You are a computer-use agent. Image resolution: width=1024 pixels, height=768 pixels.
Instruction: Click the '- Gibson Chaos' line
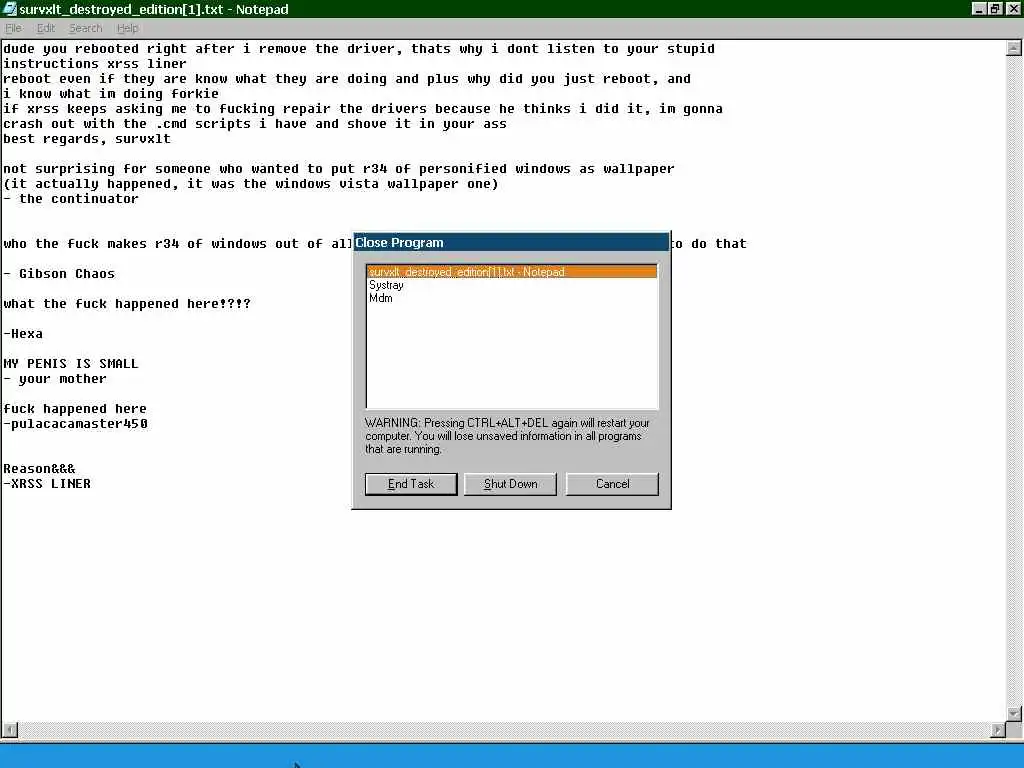[x=59, y=274]
